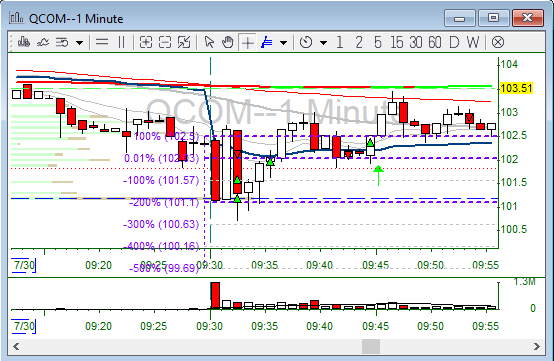The height and width of the screenshot is (361, 554).
Task: Click the horizontal scrollbar left arrow
Action: (16, 347)
